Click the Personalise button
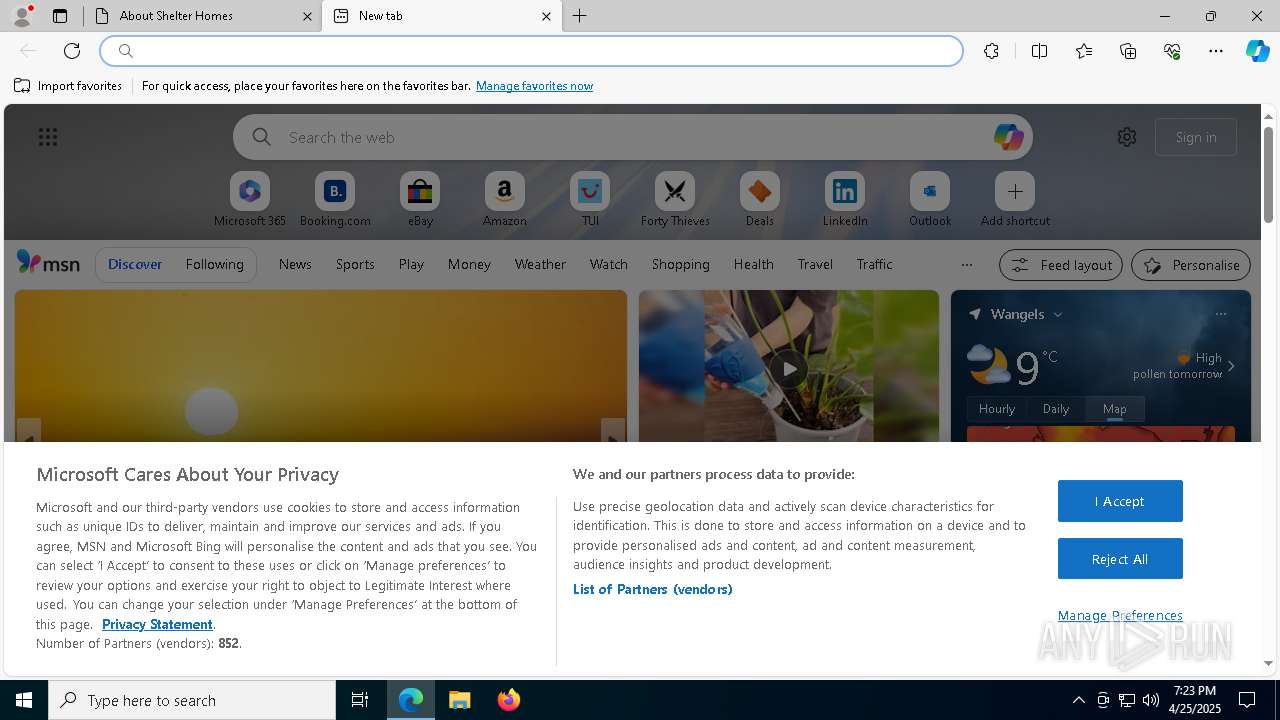The image size is (1280, 720). (1191, 265)
